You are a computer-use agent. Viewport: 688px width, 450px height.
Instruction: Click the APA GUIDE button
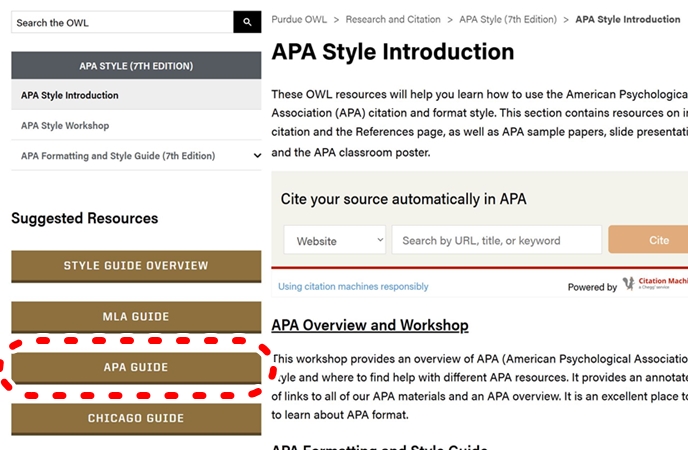pos(136,368)
